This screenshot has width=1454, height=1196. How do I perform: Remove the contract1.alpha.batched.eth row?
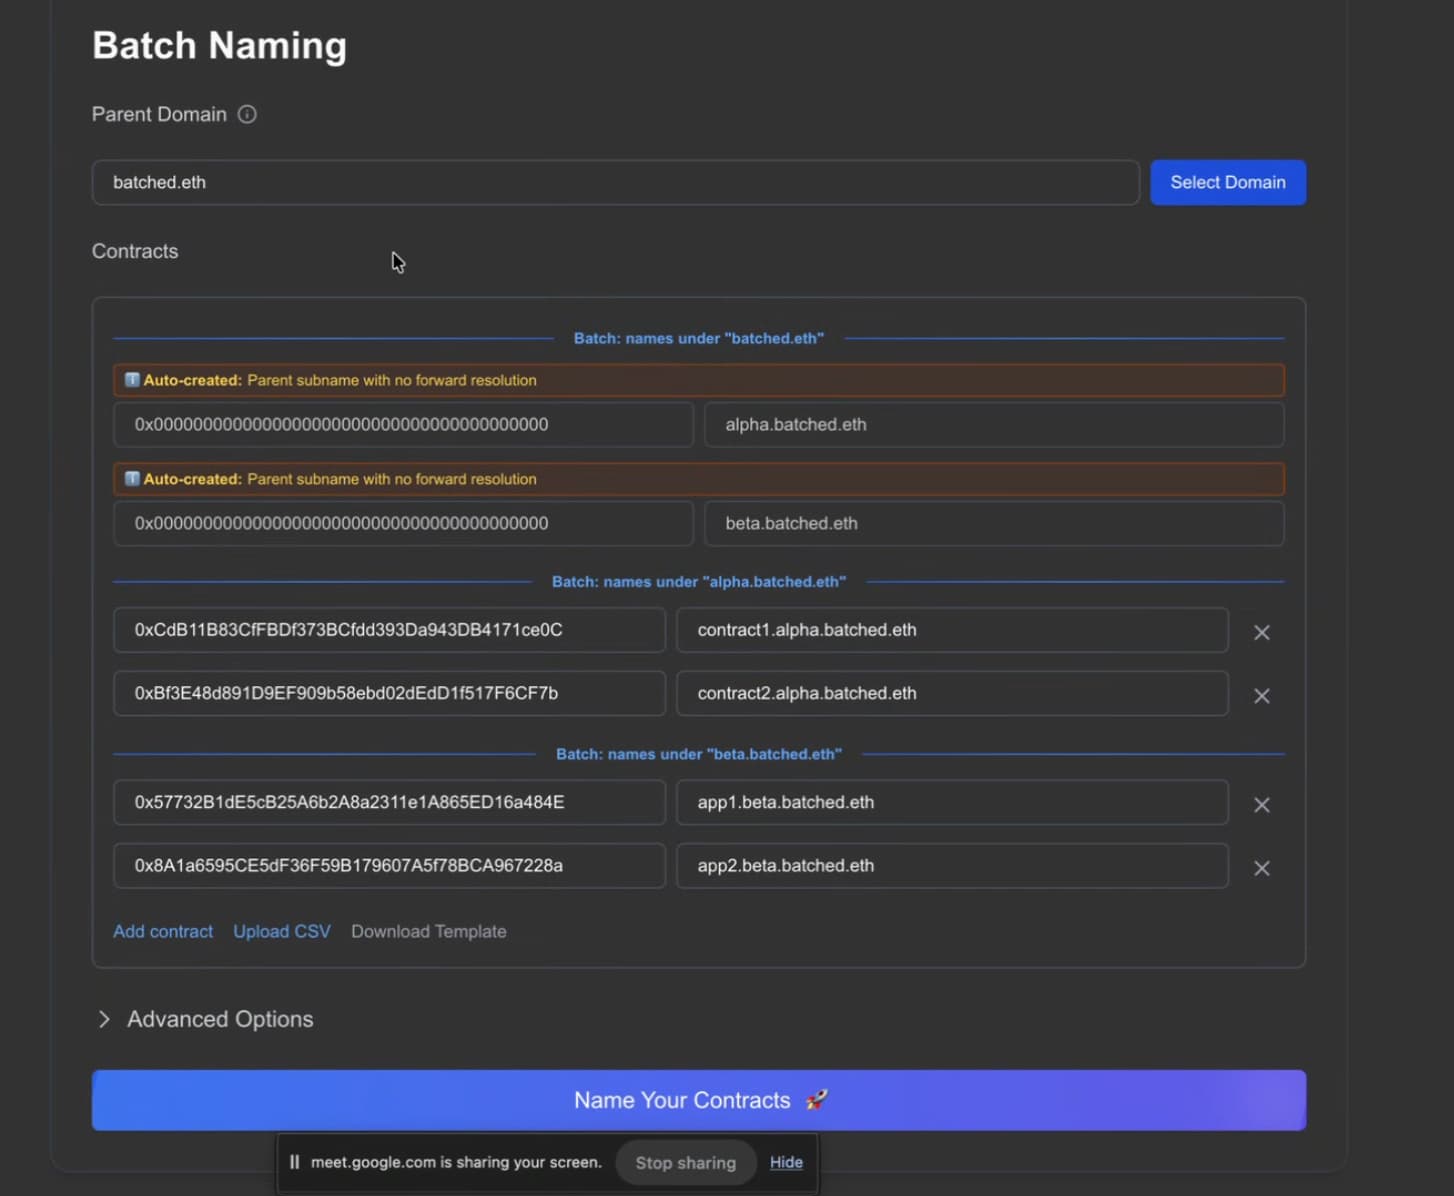click(x=1261, y=632)
